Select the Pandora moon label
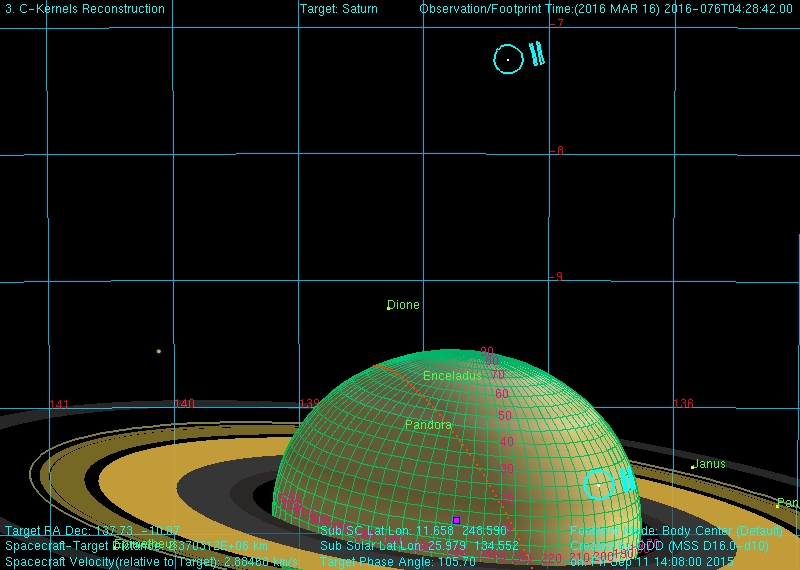 [428, 425]
